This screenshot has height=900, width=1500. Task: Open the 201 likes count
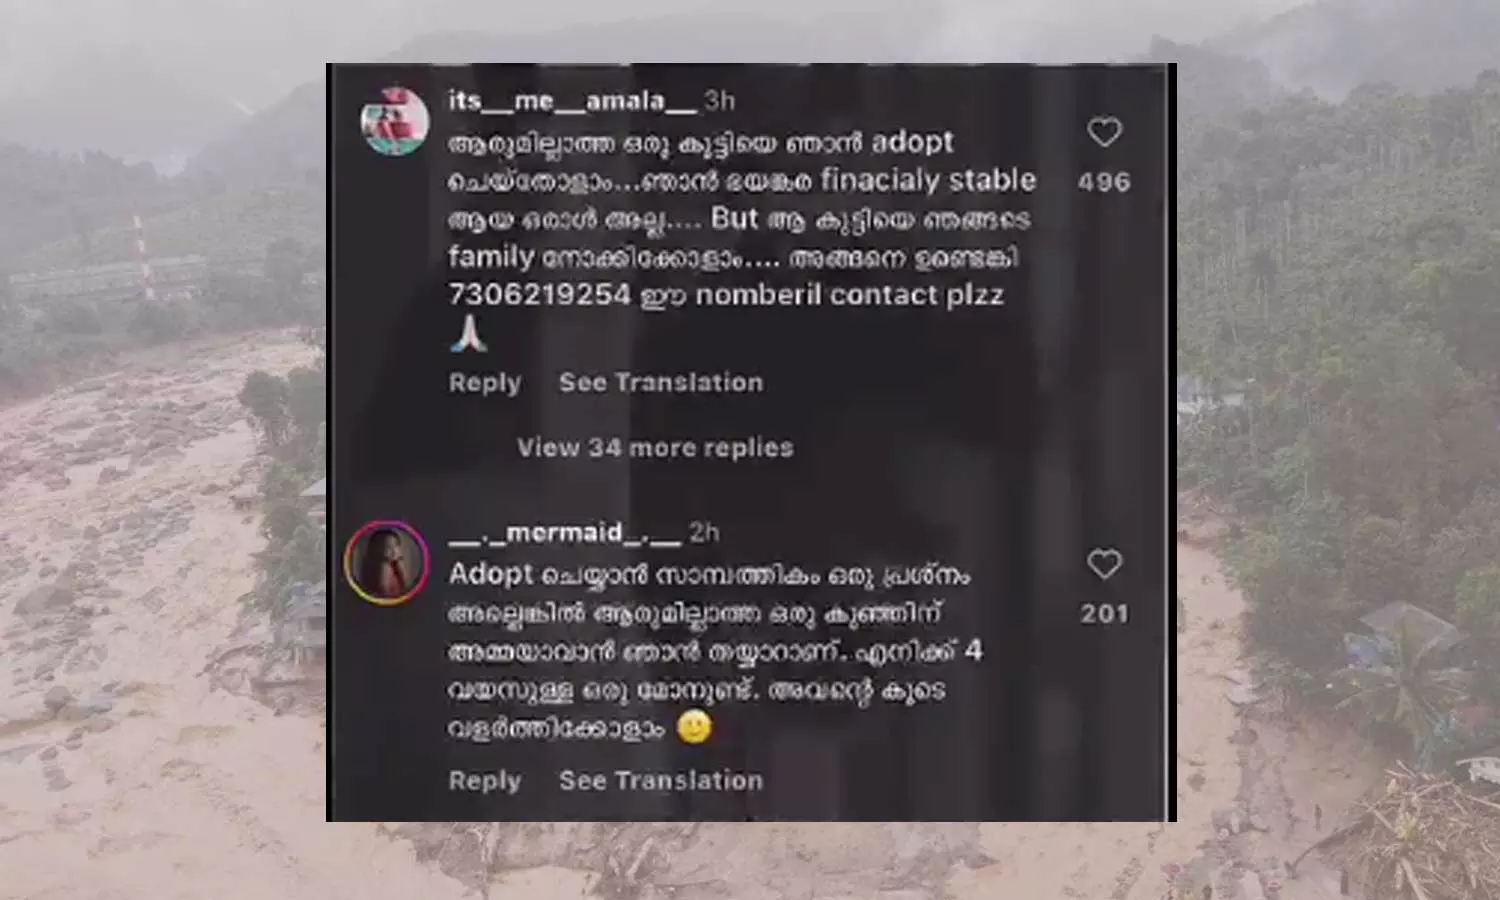pyautogui.click(x=1104, y=614)
